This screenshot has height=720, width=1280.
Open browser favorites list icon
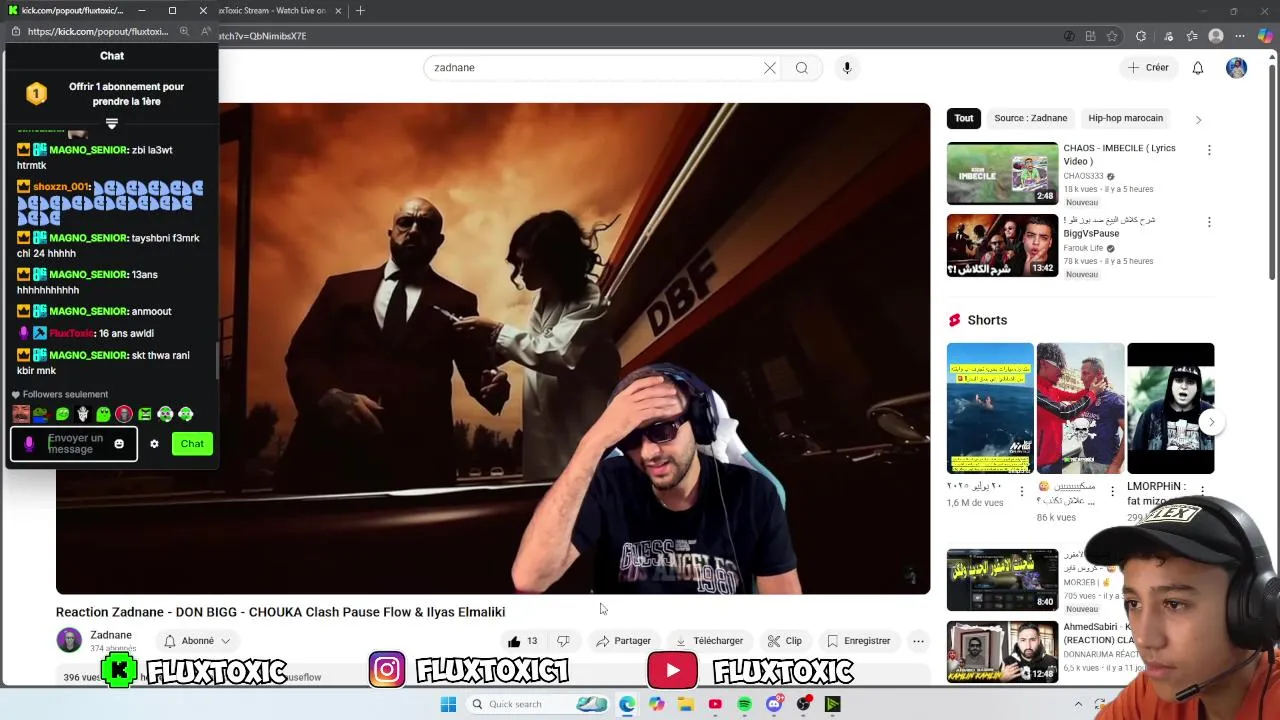[1191, 36]
